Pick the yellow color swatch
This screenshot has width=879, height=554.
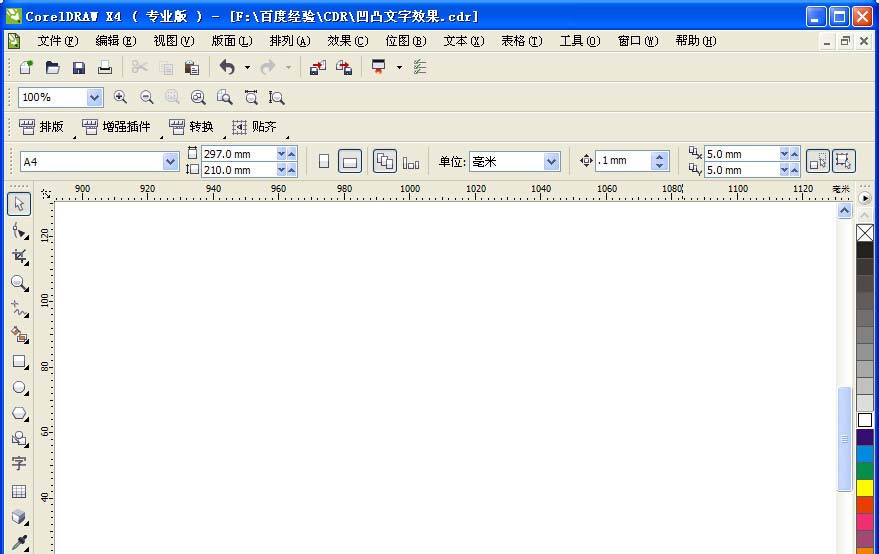point(865,488)
